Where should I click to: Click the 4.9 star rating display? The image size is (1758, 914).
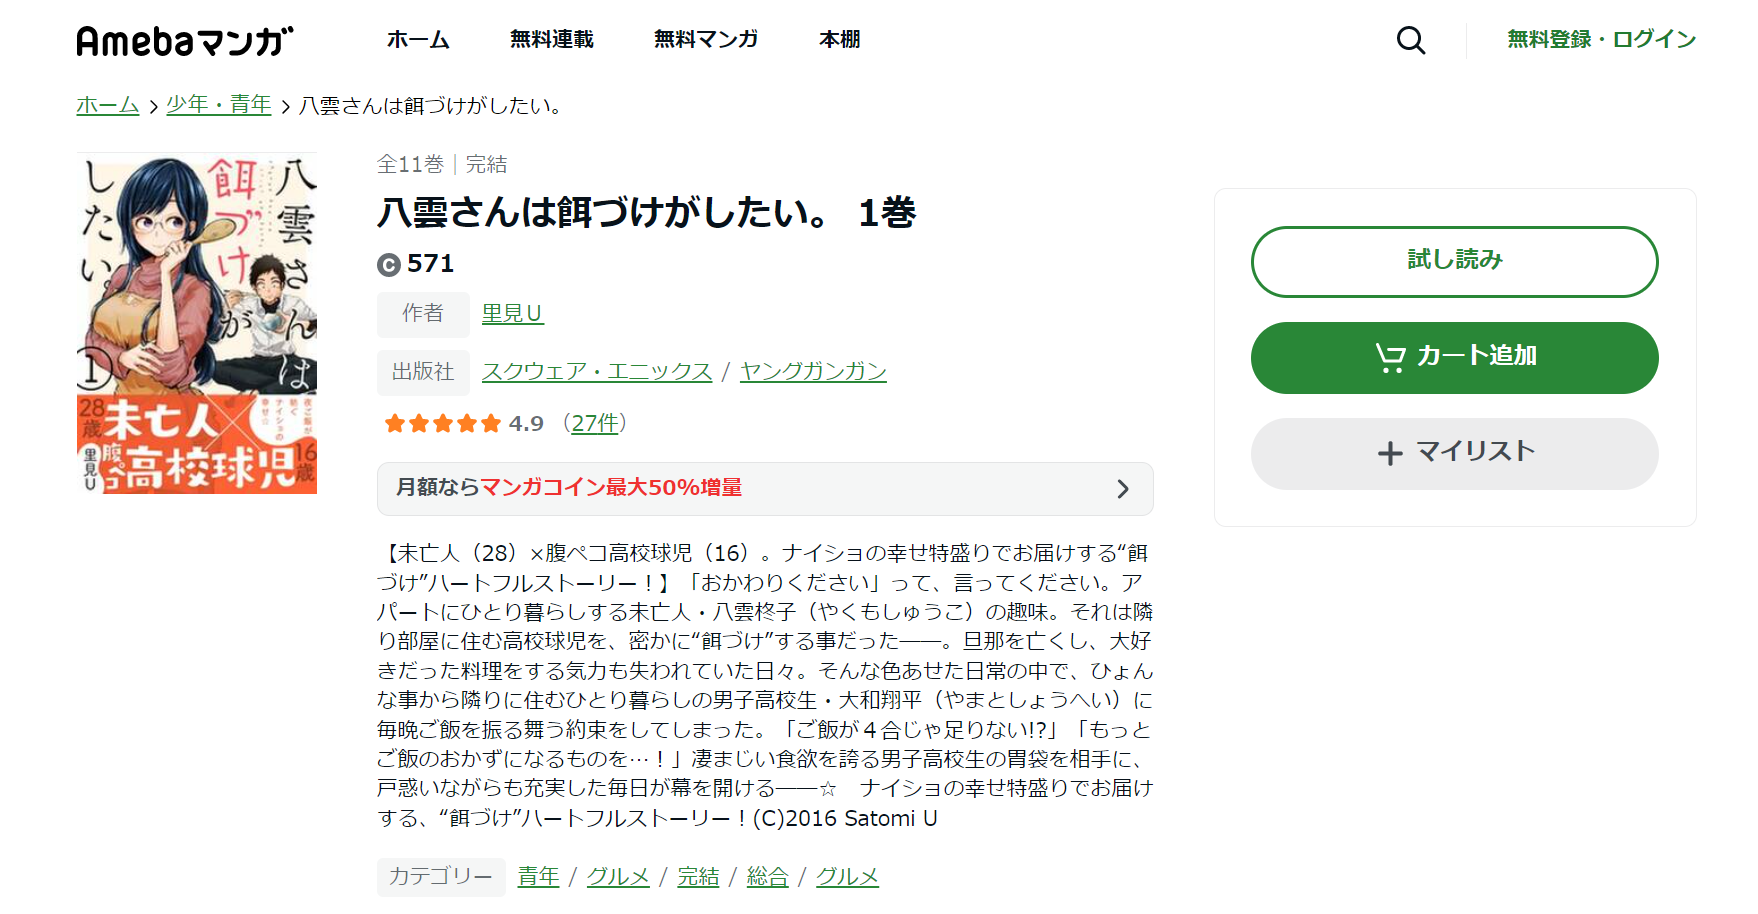point(526,423)
